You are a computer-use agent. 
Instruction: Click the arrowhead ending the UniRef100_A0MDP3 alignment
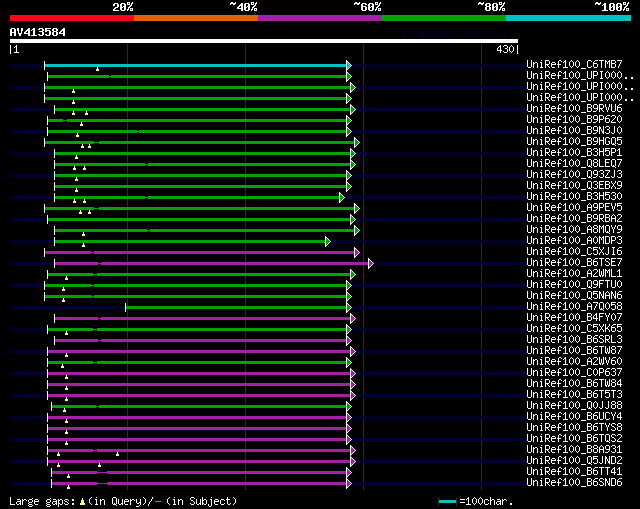tap(328, 242)
